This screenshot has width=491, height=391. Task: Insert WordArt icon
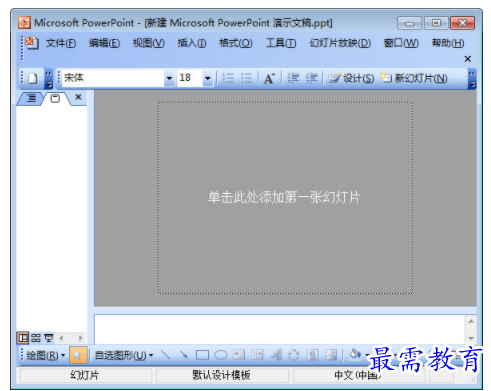[x=276, y=355]
